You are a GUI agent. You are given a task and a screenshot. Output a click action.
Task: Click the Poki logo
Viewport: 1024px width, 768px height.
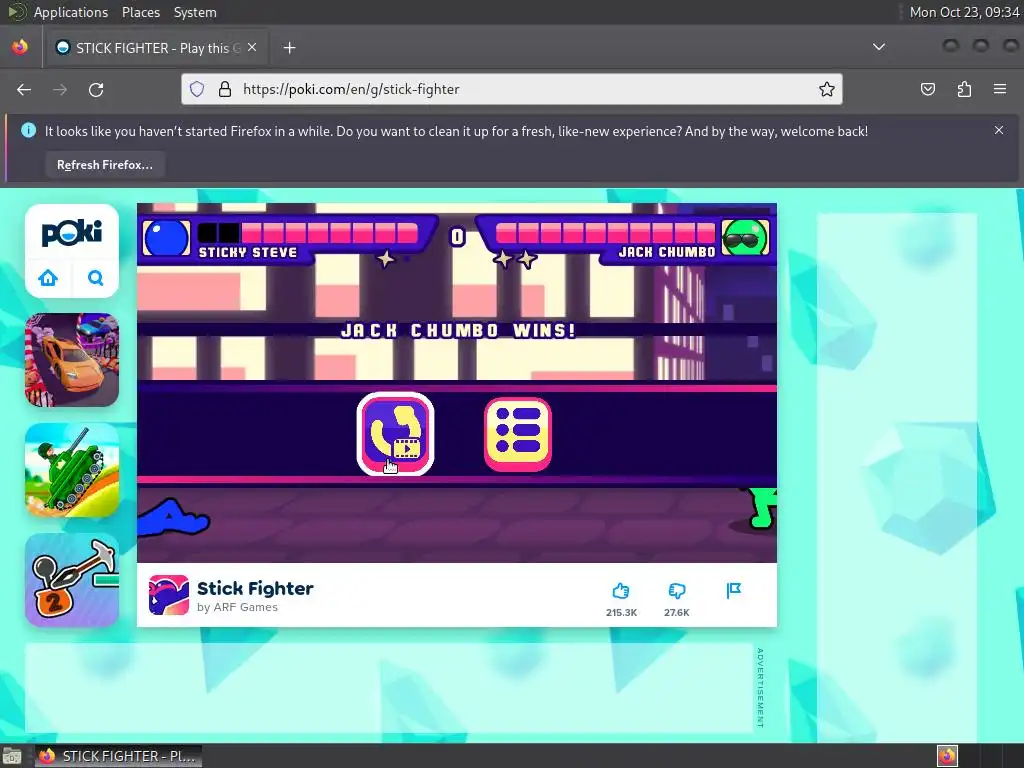pyautogui.click(x=72, y=232)
